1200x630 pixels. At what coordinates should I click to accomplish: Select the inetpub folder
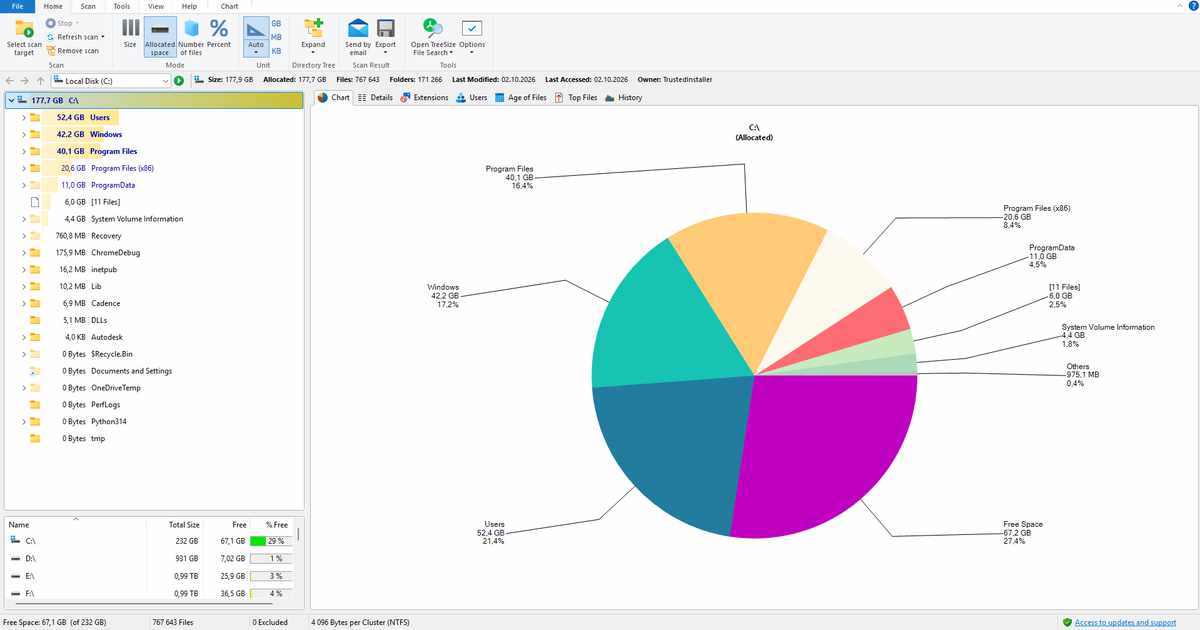pos(104,270)
